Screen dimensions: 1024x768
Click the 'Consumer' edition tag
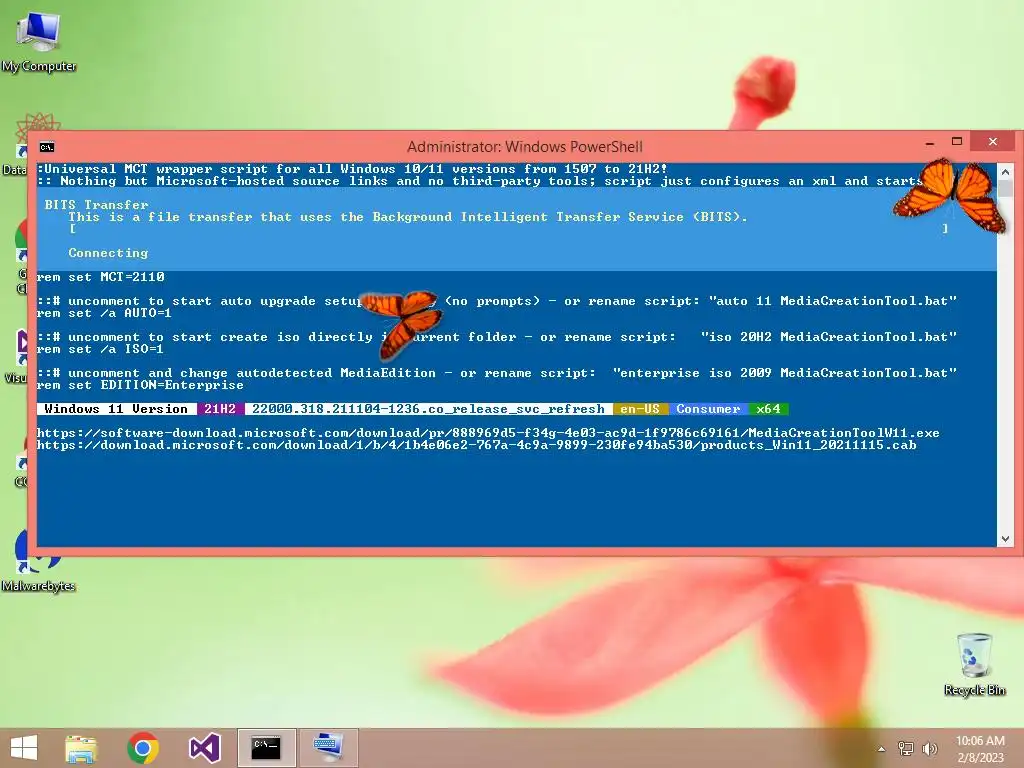[708, 409]
